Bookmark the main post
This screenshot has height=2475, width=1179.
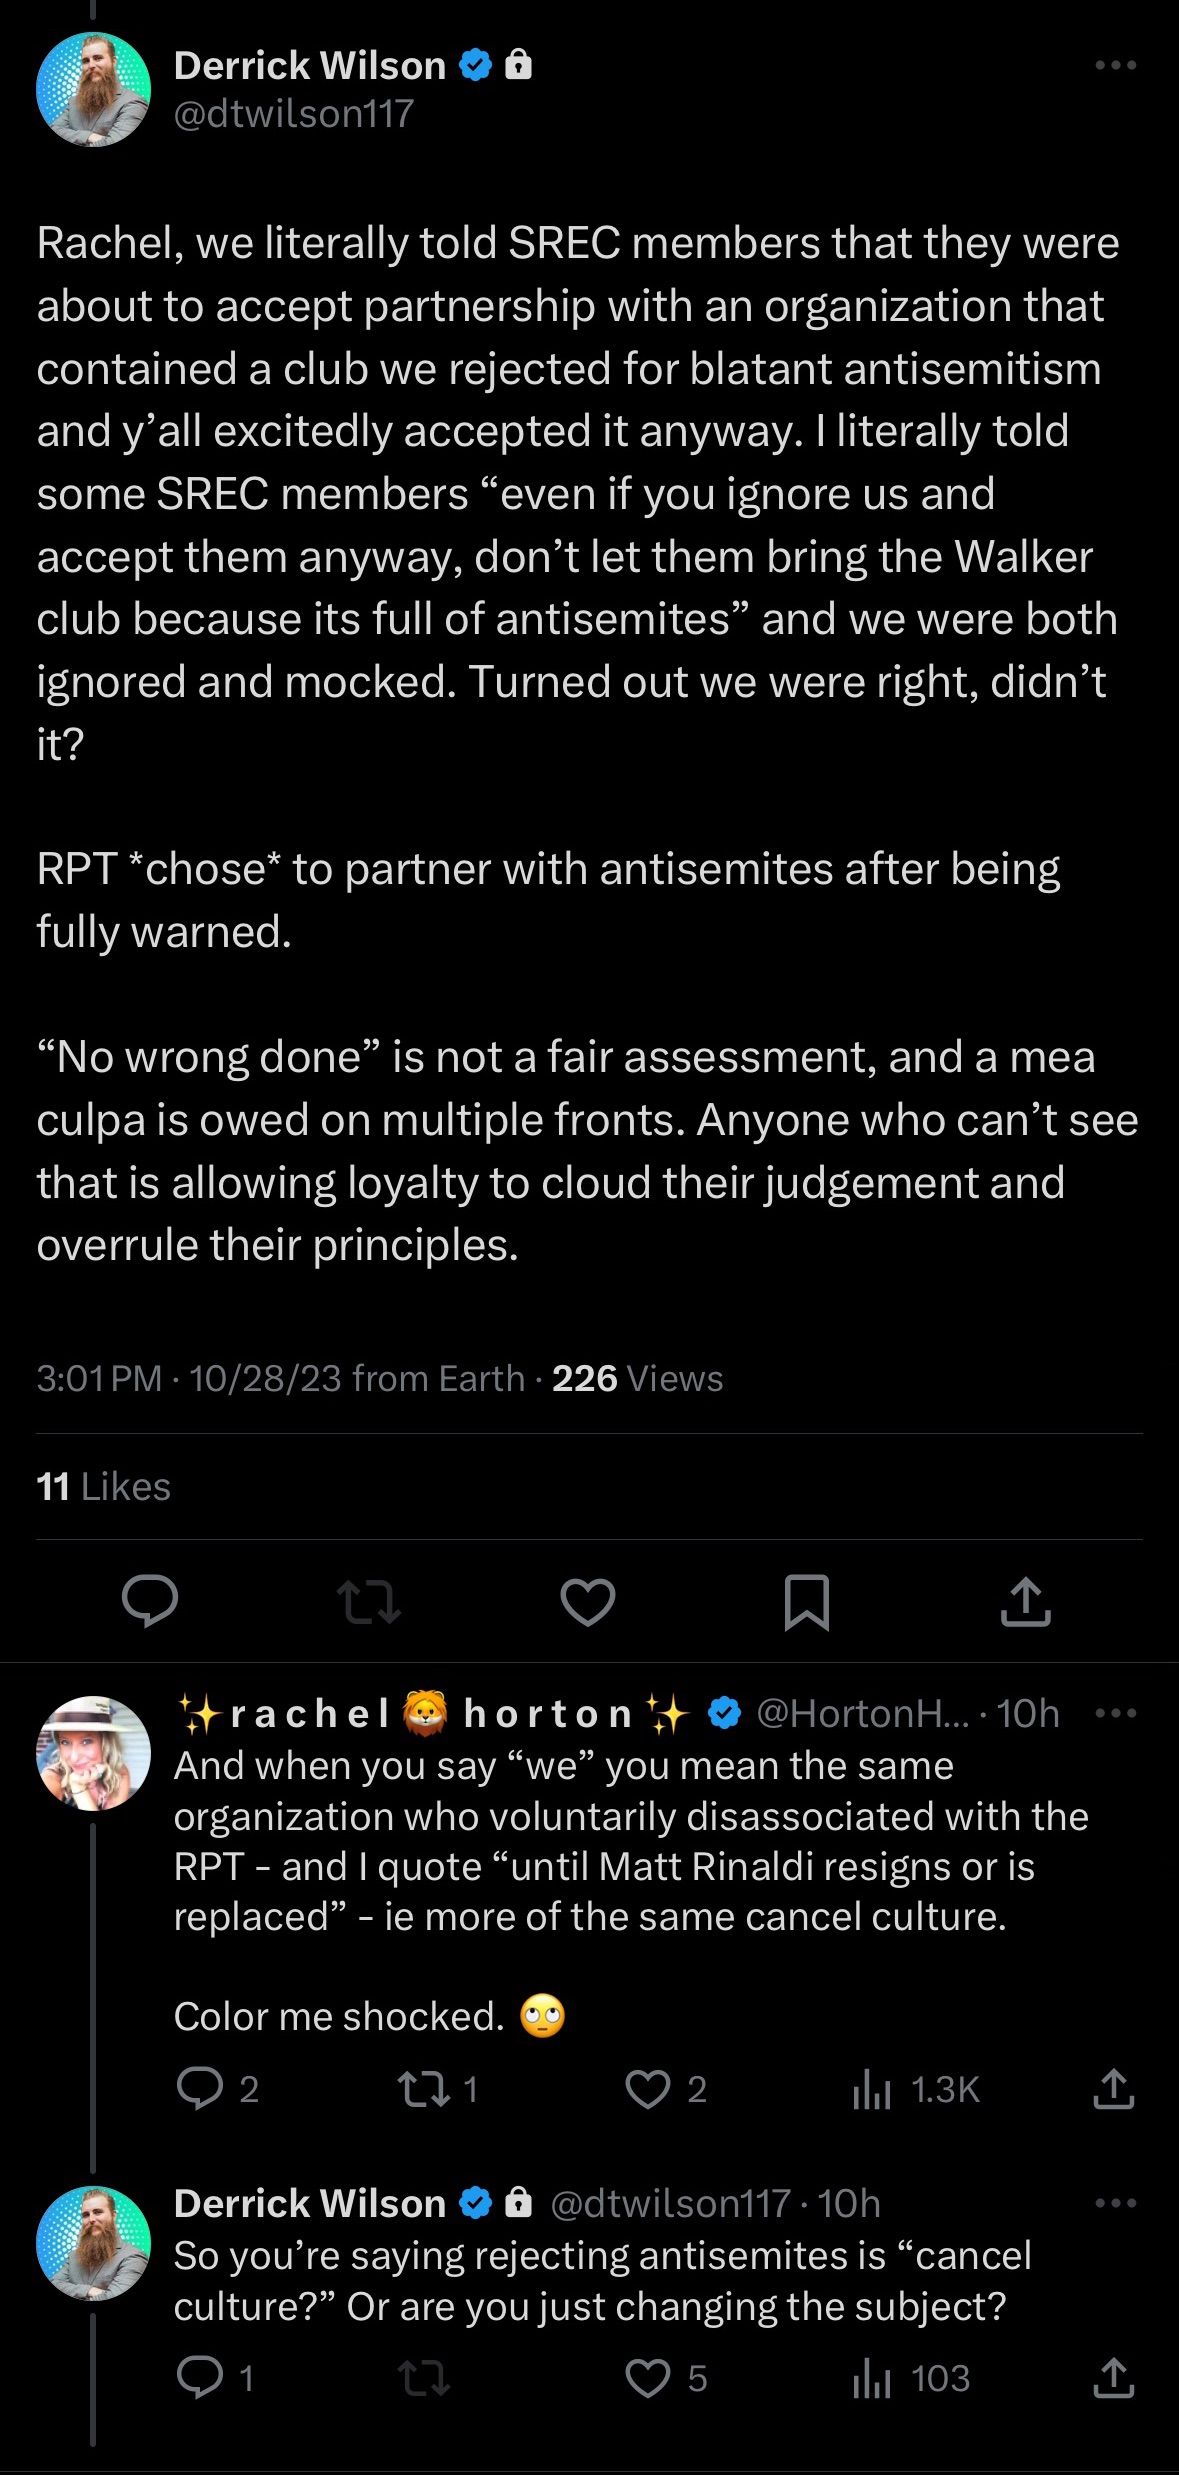coord(806,1601)
